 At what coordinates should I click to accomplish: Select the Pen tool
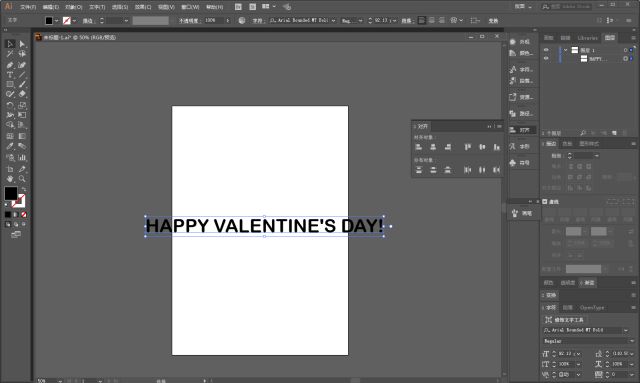pyautogui.click(x=10, y=65)
